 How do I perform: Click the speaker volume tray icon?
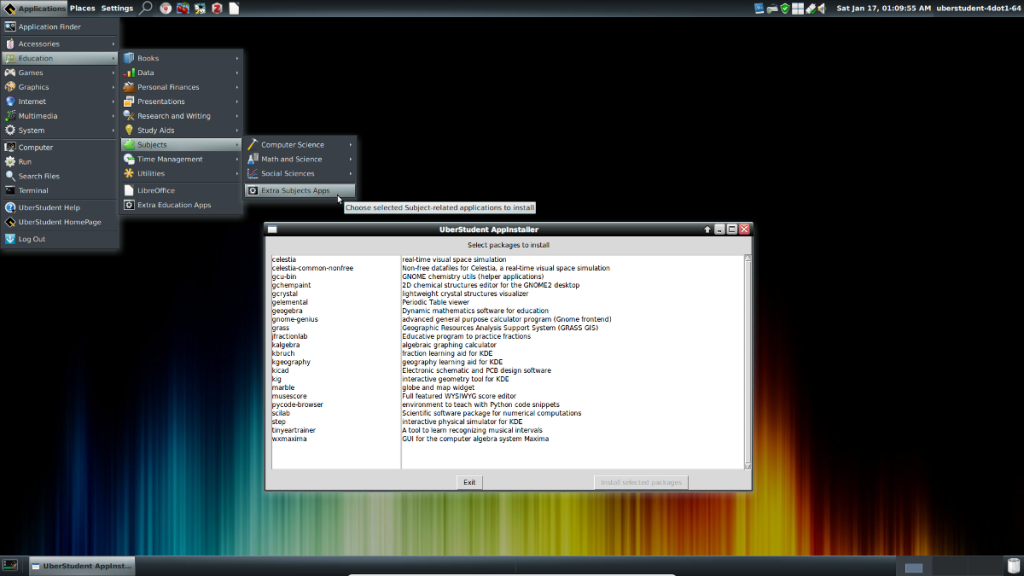[822, 8]
